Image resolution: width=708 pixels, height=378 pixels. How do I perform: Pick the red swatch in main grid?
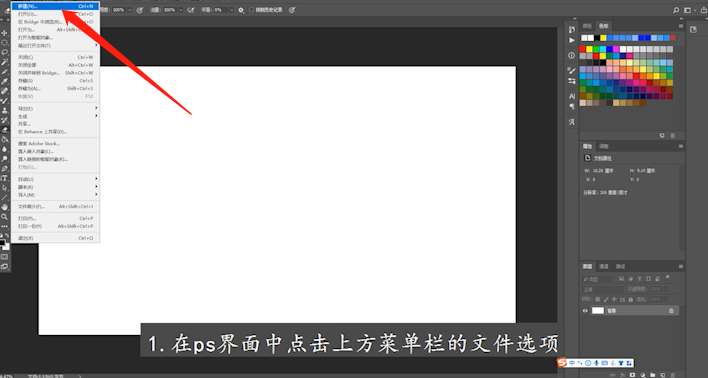(x=582, y=49)
